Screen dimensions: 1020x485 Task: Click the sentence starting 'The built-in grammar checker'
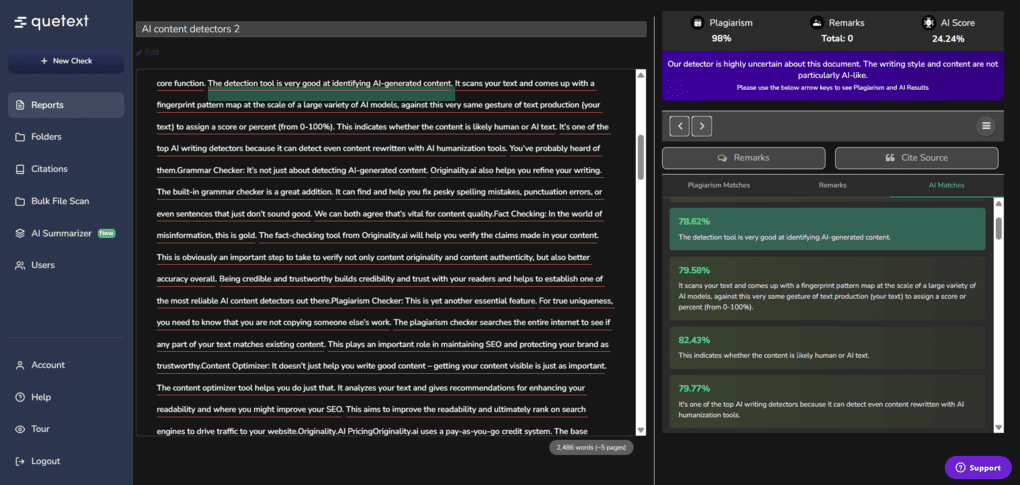(245, 192)
